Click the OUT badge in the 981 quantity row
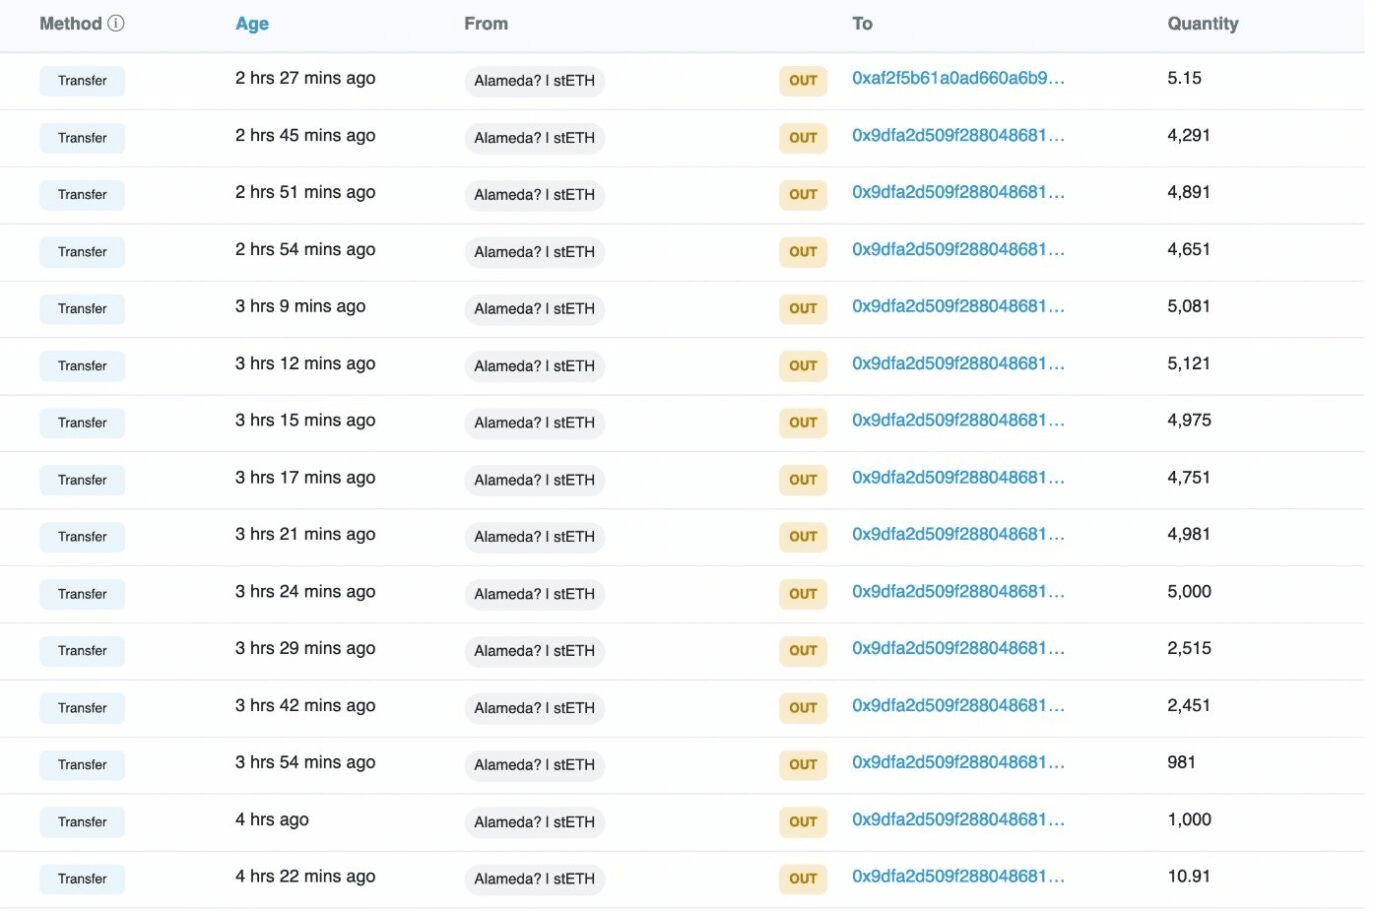The image size is (1376, 913). click(x=803, y=765)
